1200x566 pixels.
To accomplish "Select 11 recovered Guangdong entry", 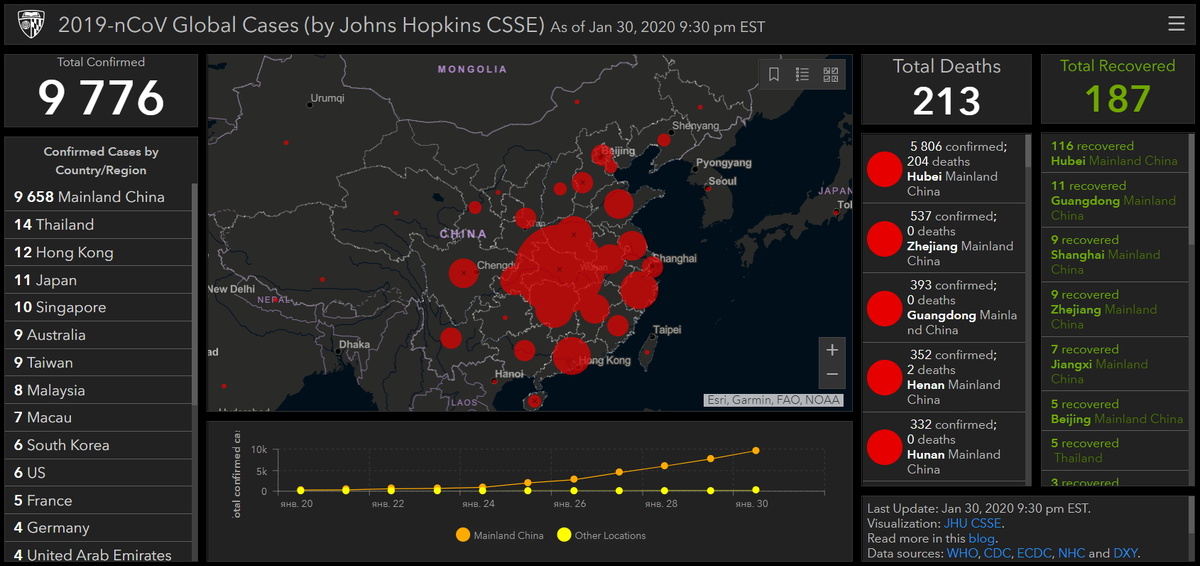I will [x=1114, y=200].
